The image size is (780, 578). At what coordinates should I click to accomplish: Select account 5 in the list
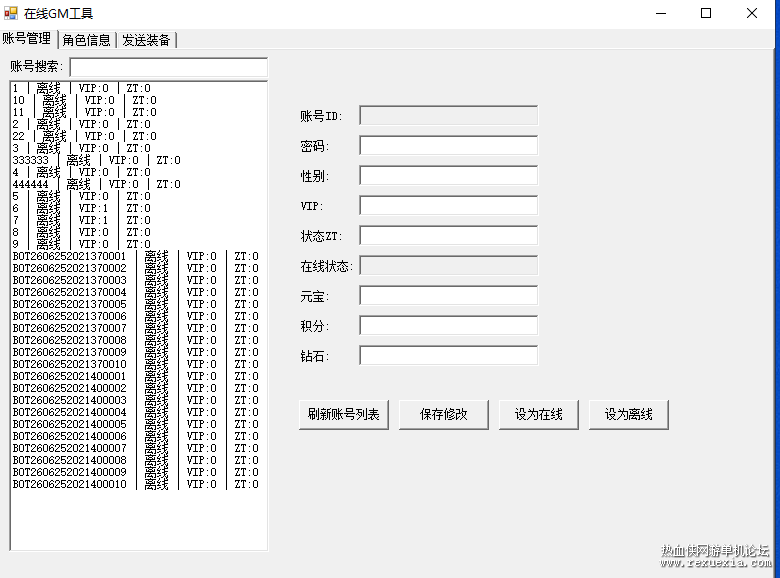138,196
